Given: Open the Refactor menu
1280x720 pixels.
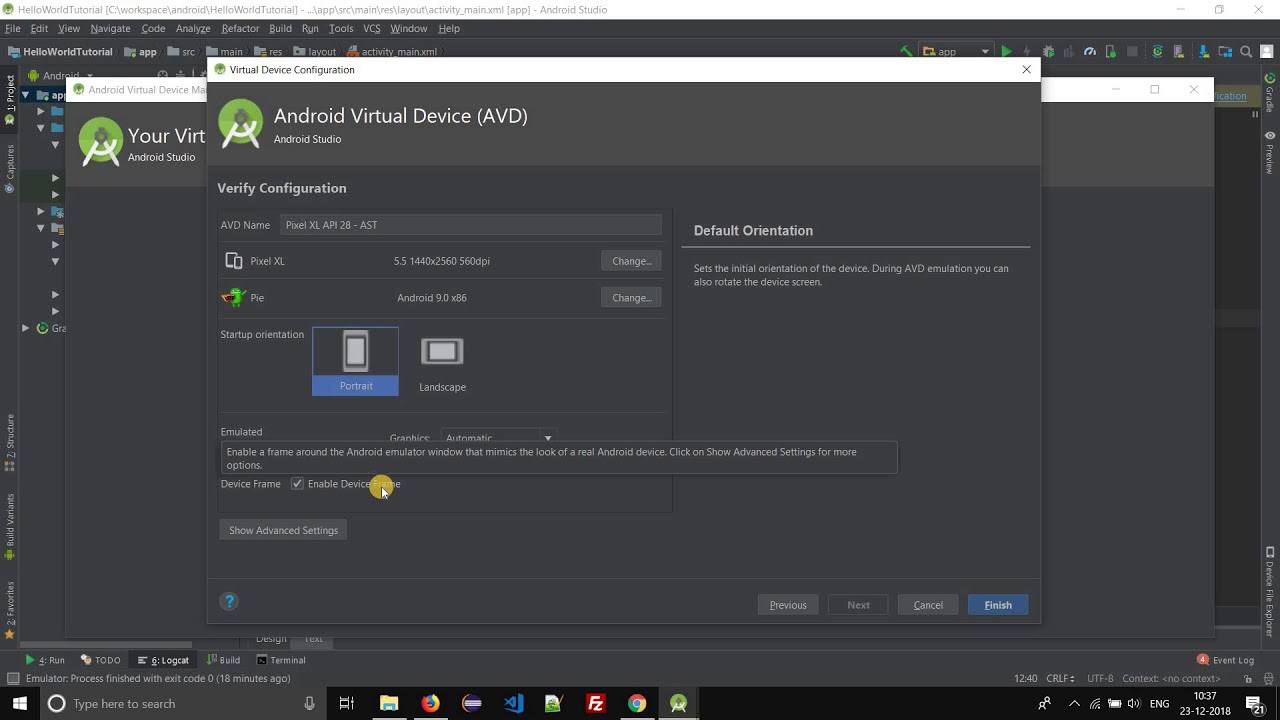Looking at the screenshot, I should pyautogui.click(x=240, y=29).
